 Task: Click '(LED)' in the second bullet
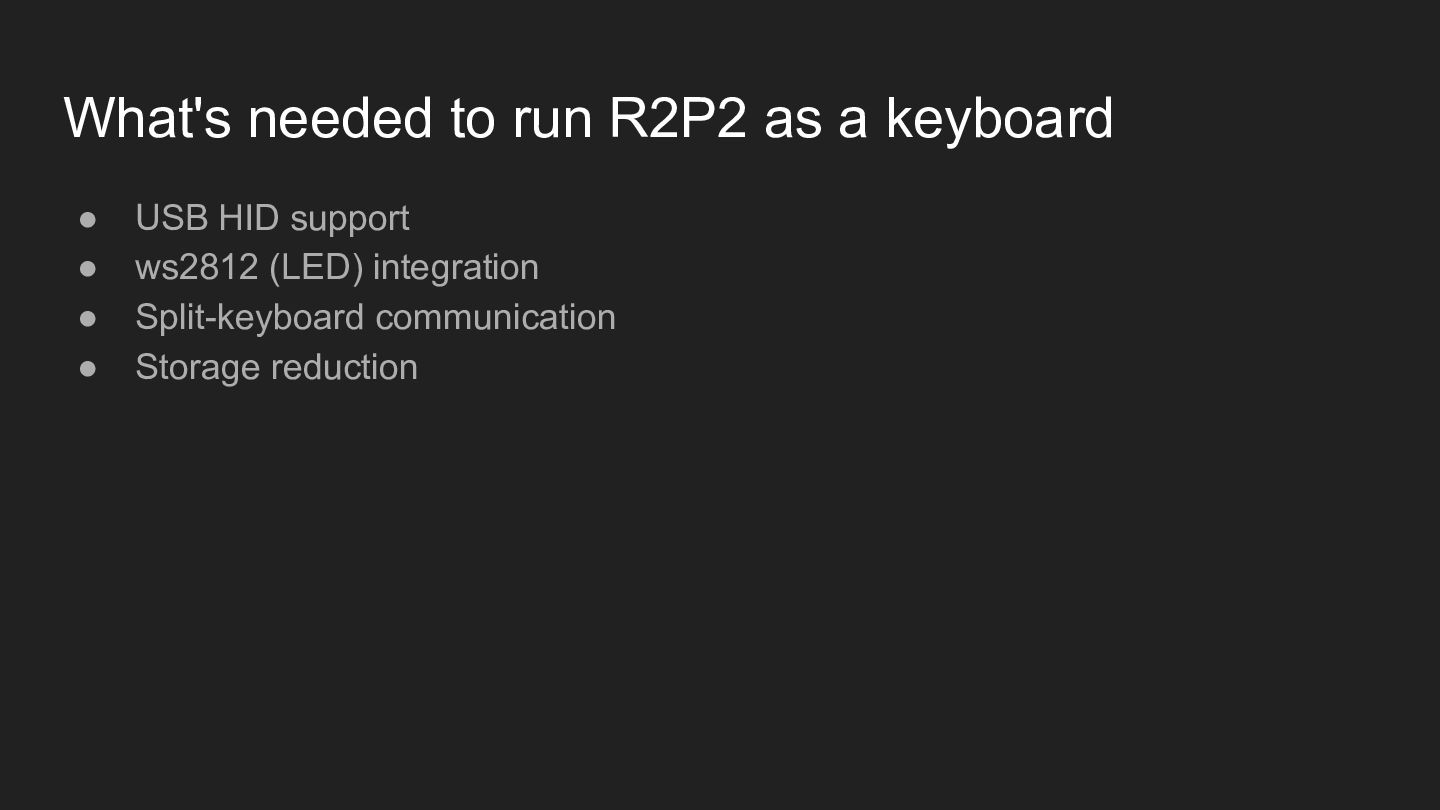tap(316, 268)
